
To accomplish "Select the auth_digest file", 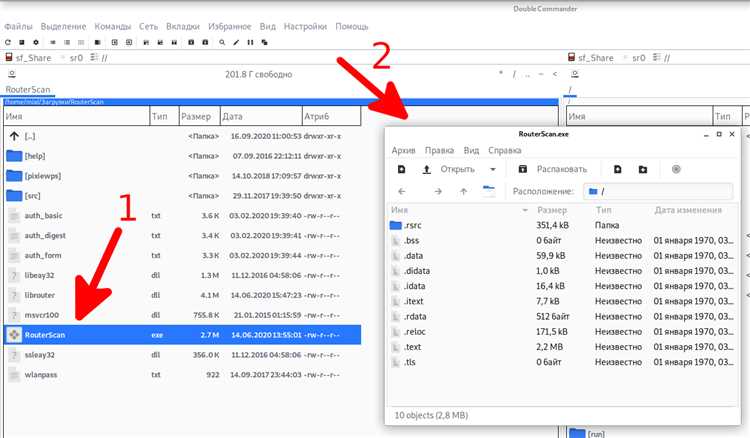I will pyautogui.click(x=182, y=235).
